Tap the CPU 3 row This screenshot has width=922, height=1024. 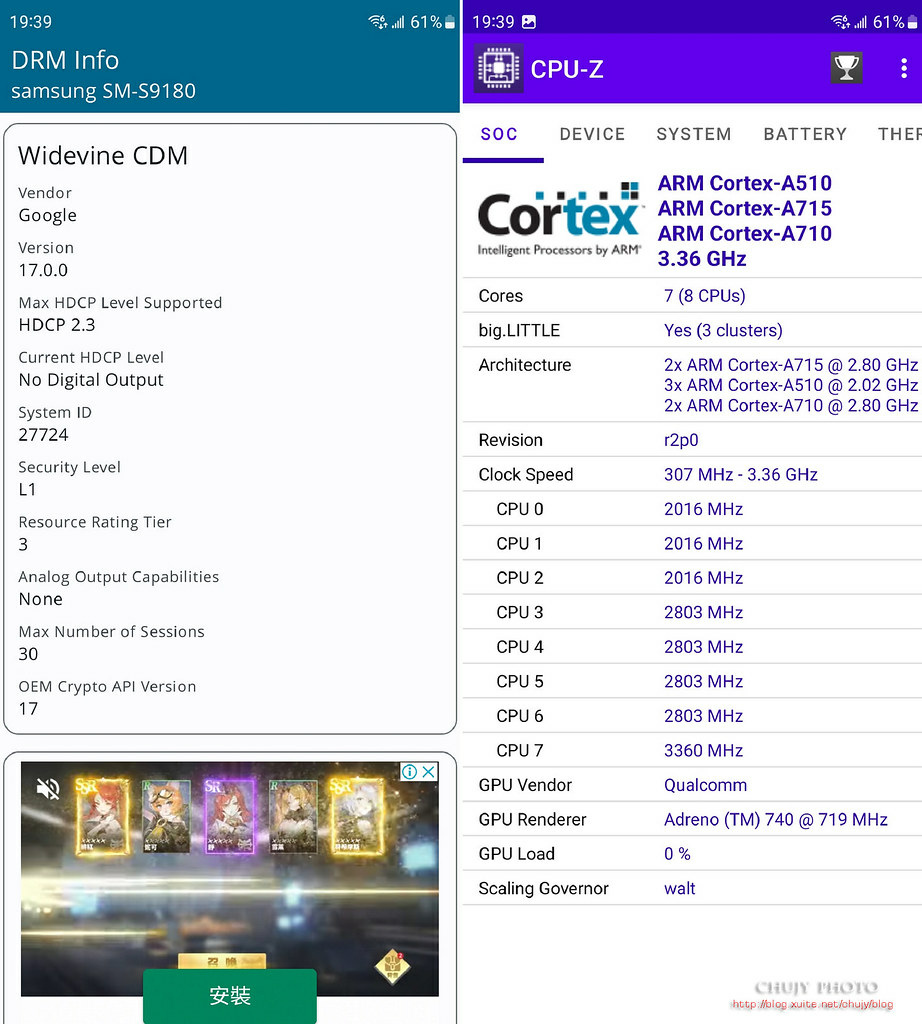coord(692,613)
